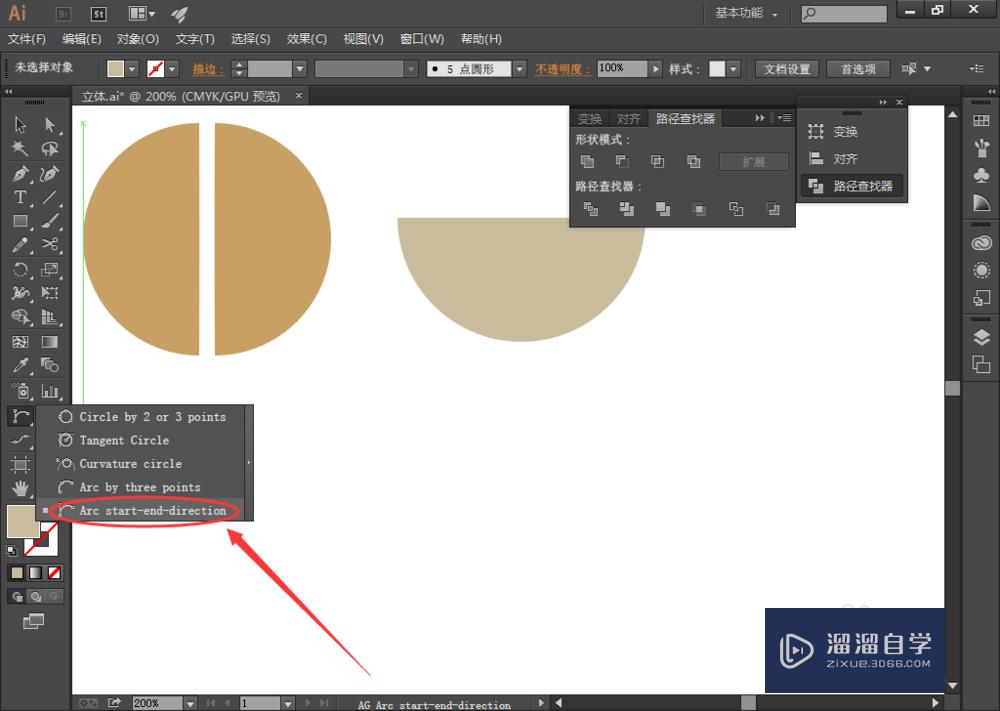Set fill mode to None in the toolbox
Viewport: 1000px width, 711px height.
point(55,573)
